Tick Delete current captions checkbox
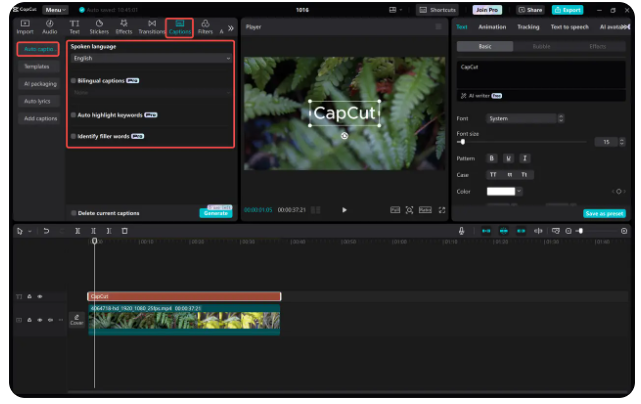The height and width of the screenshot is (404, 641). (x=73, y=213)
